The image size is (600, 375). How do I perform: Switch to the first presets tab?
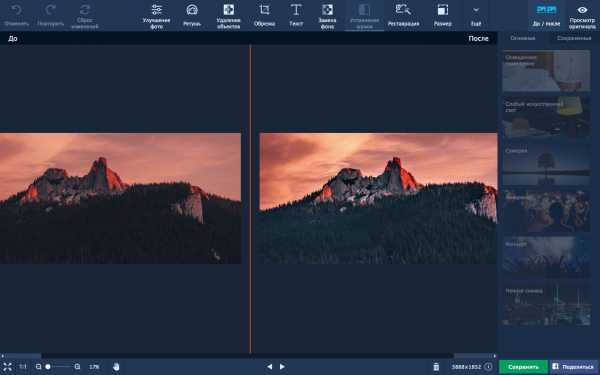point(522,38)
